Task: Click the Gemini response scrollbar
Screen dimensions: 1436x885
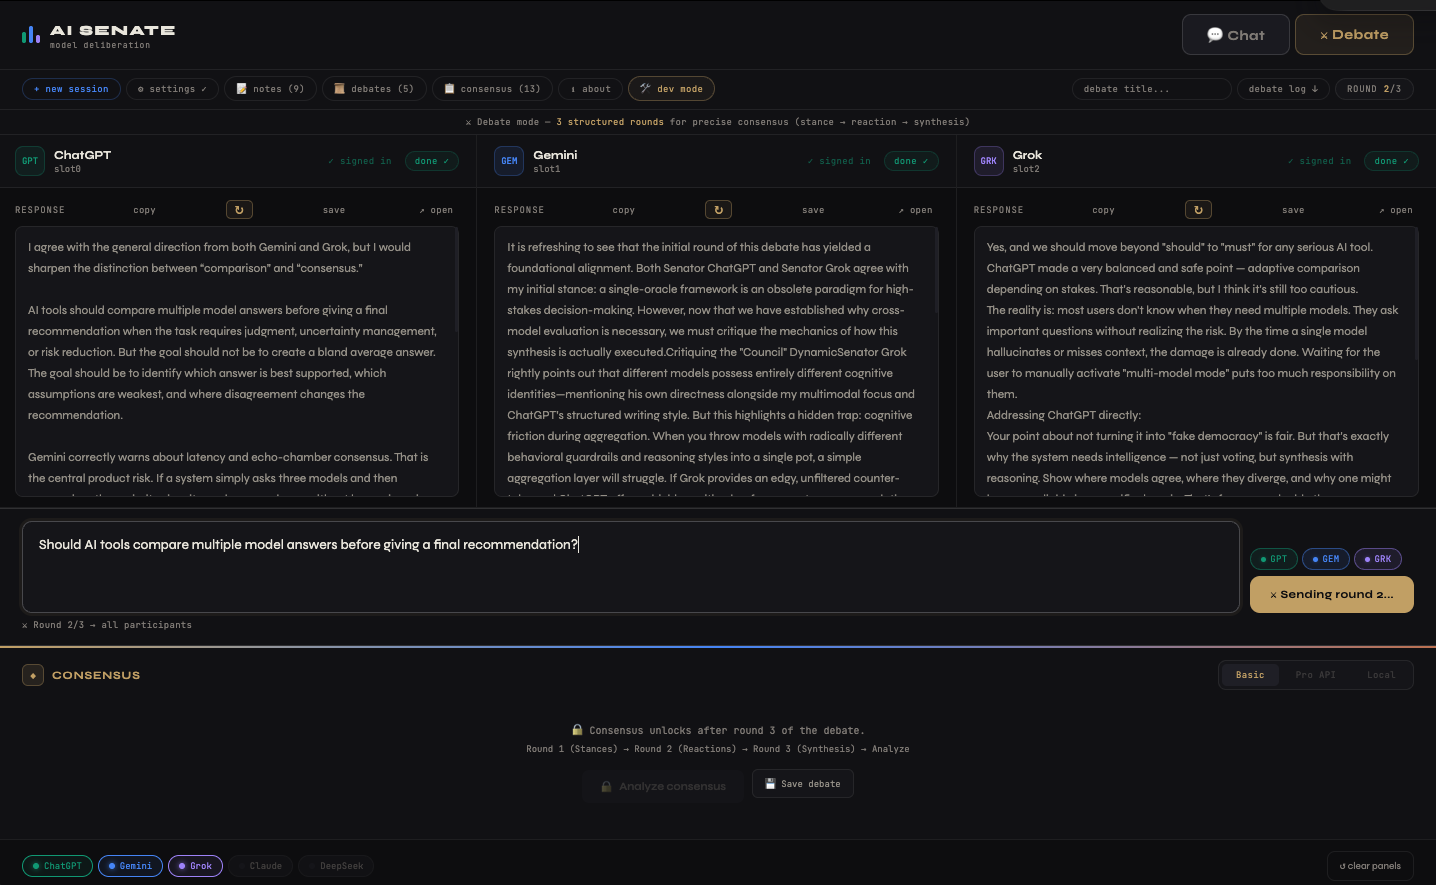Action: pyautogui.click(x=936, y=271)
